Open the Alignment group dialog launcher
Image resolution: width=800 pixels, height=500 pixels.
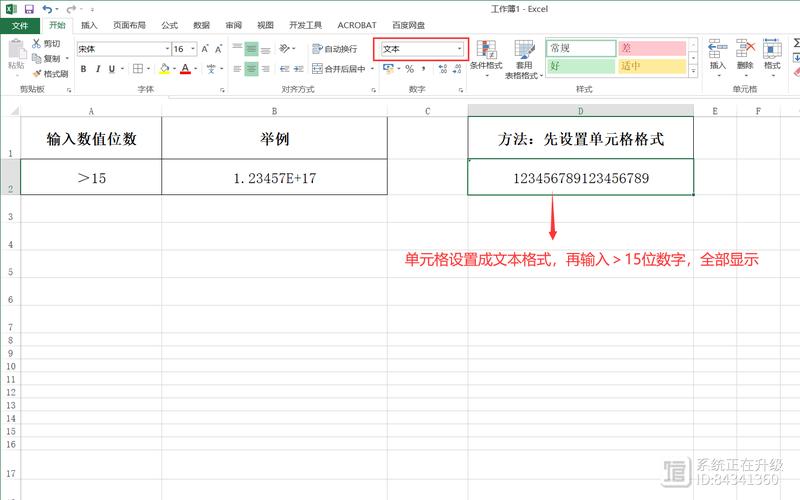click(373, 90)
